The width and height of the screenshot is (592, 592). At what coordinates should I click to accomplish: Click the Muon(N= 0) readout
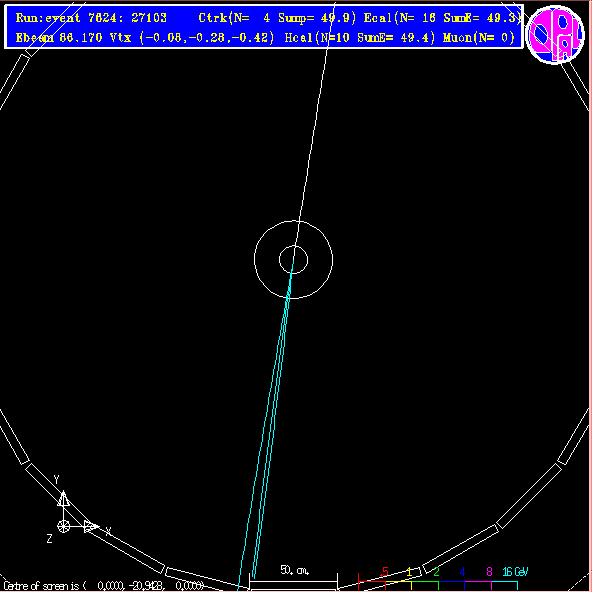coord(479,37)
